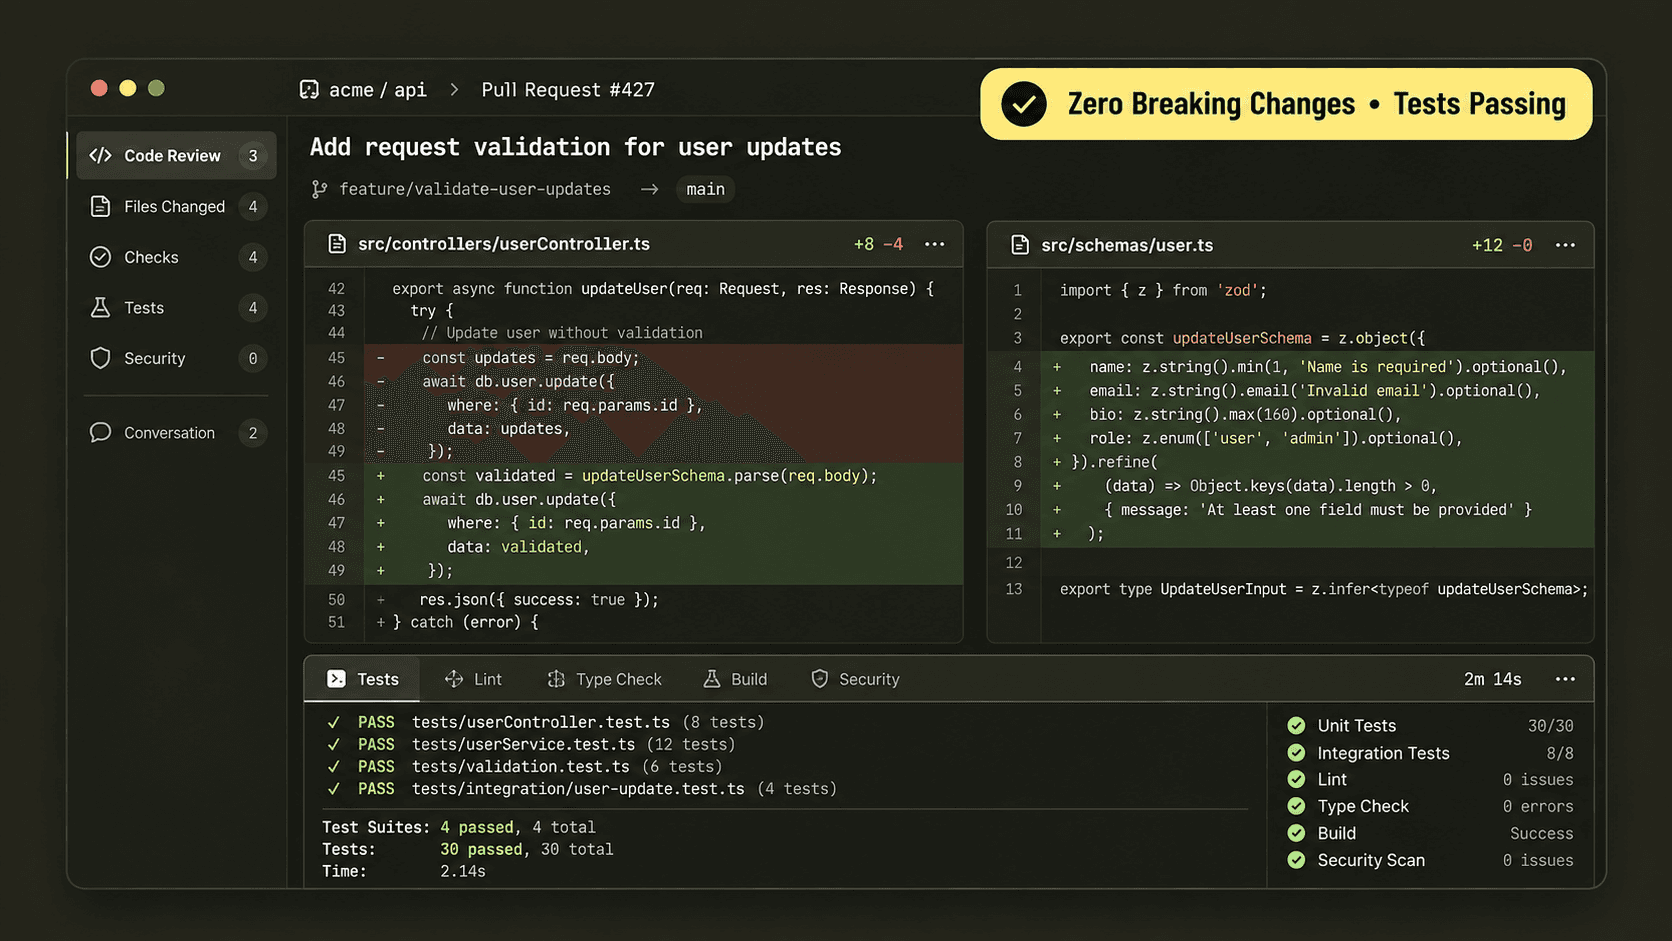Click the Lint status row label
Screen dimensions: 1672x941
point(1332,780)
